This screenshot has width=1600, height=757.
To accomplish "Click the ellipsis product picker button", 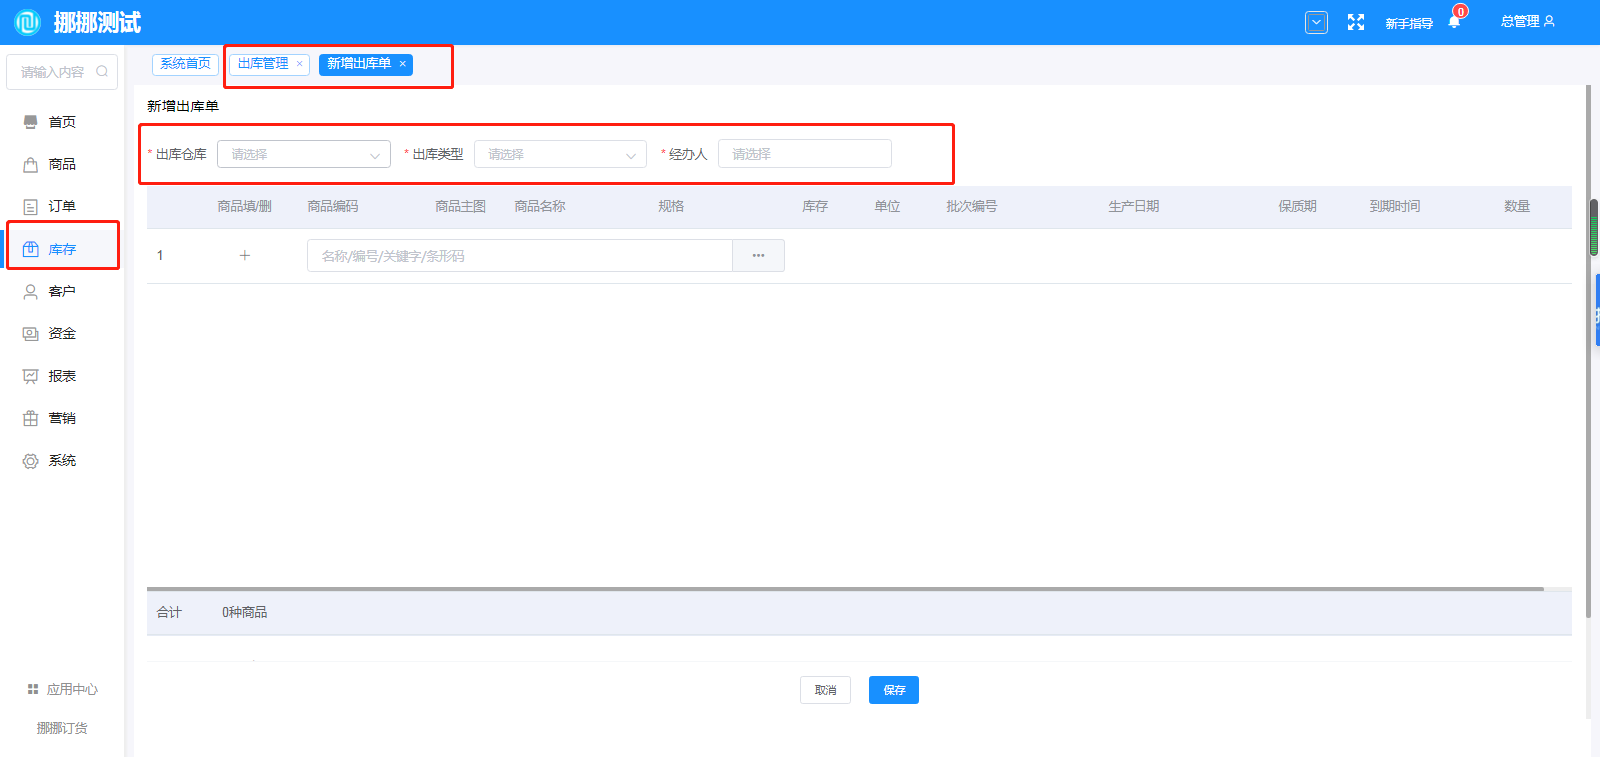I will pos(758,256).
